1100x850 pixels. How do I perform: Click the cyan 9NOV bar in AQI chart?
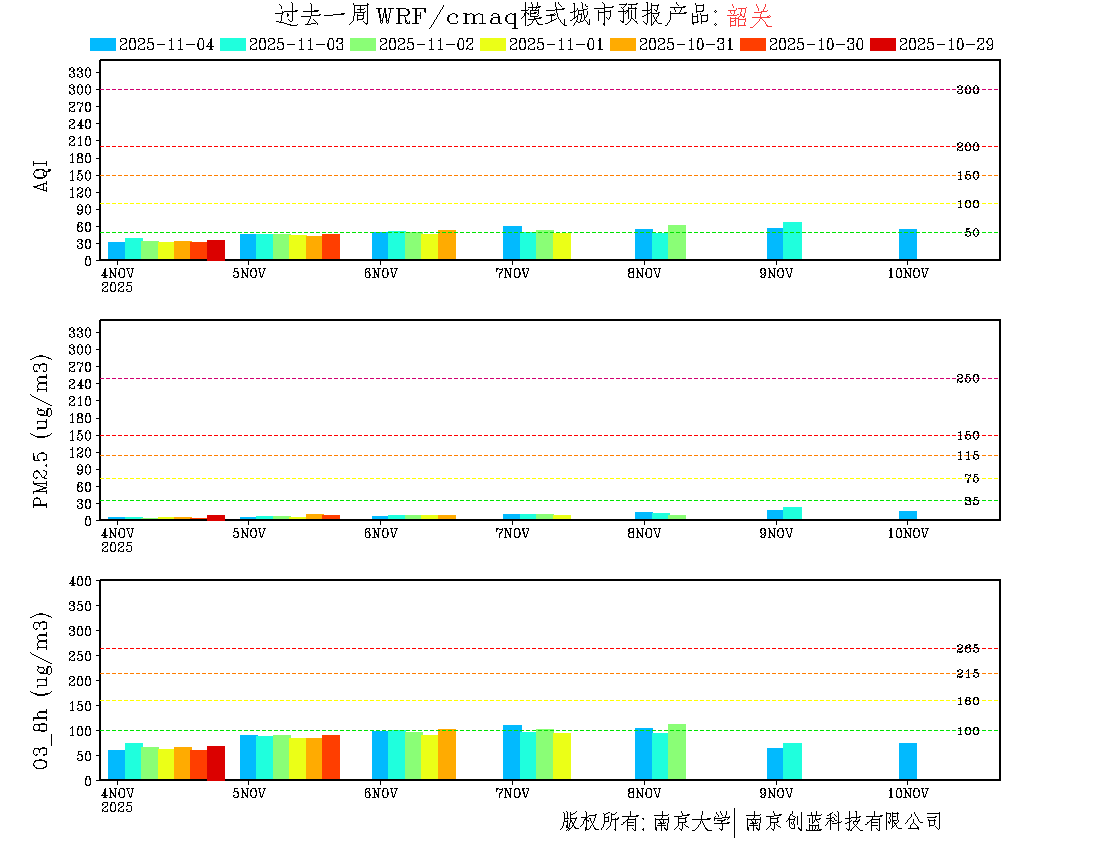pos(792,241)
